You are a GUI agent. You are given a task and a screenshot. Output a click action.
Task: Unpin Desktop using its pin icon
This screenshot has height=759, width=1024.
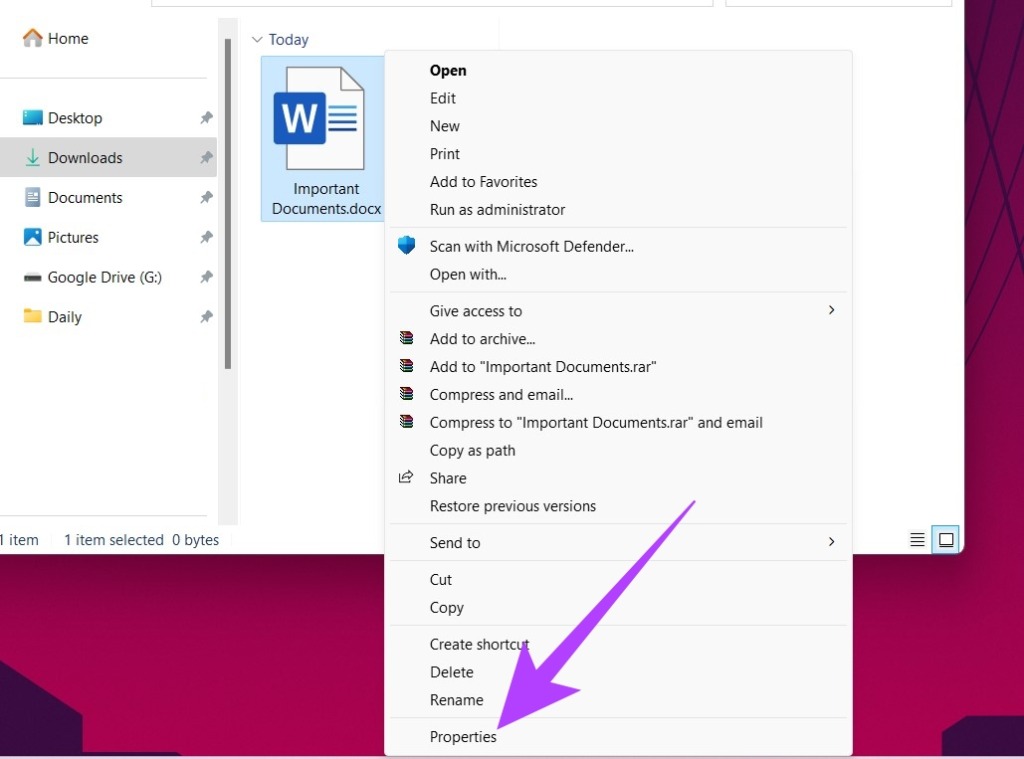point(206,118)
